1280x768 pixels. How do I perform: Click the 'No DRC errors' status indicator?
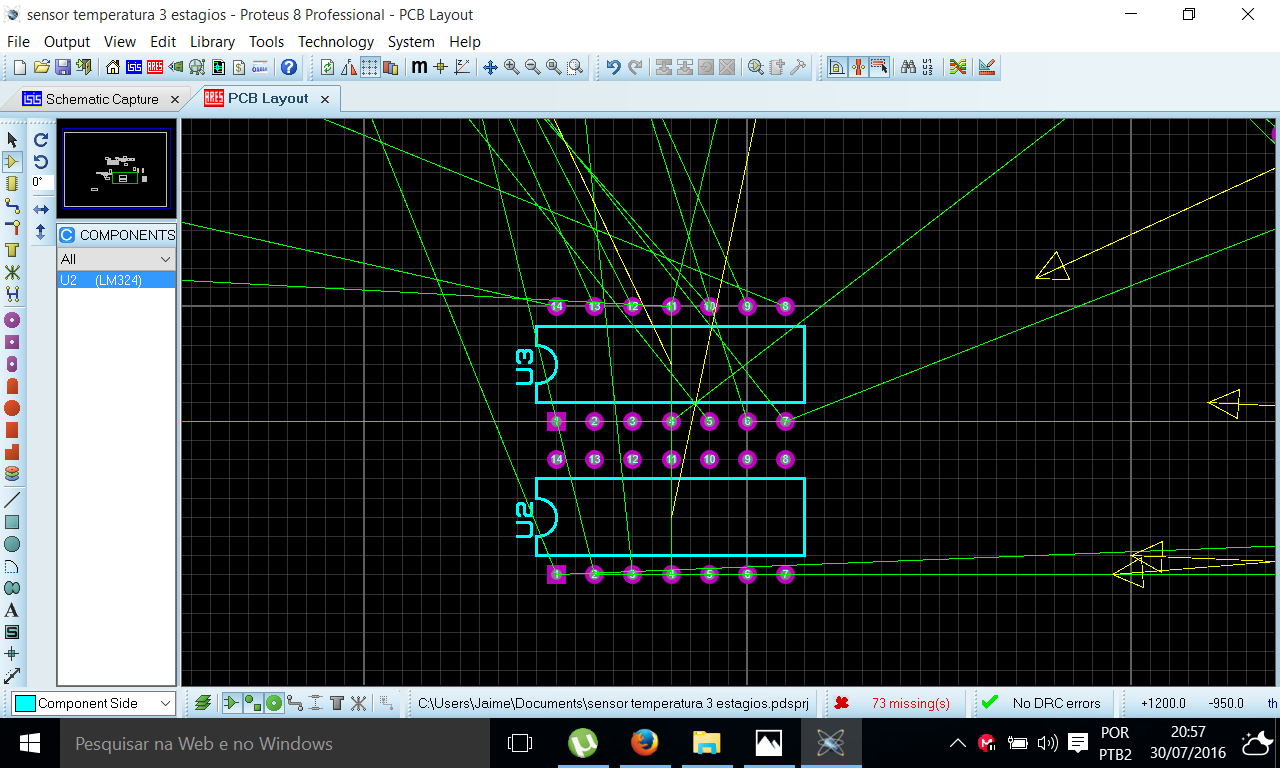(1056, 703)
